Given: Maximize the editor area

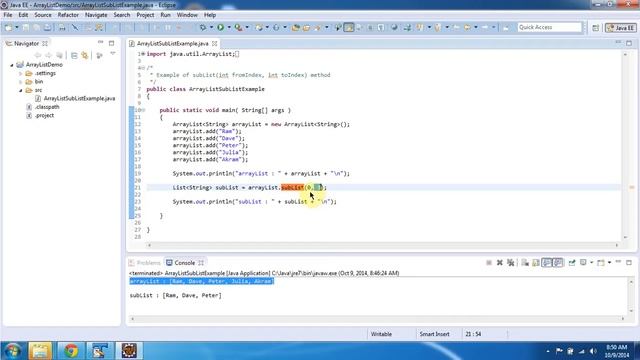Looking at the screenshot, I should coord(629,43).
